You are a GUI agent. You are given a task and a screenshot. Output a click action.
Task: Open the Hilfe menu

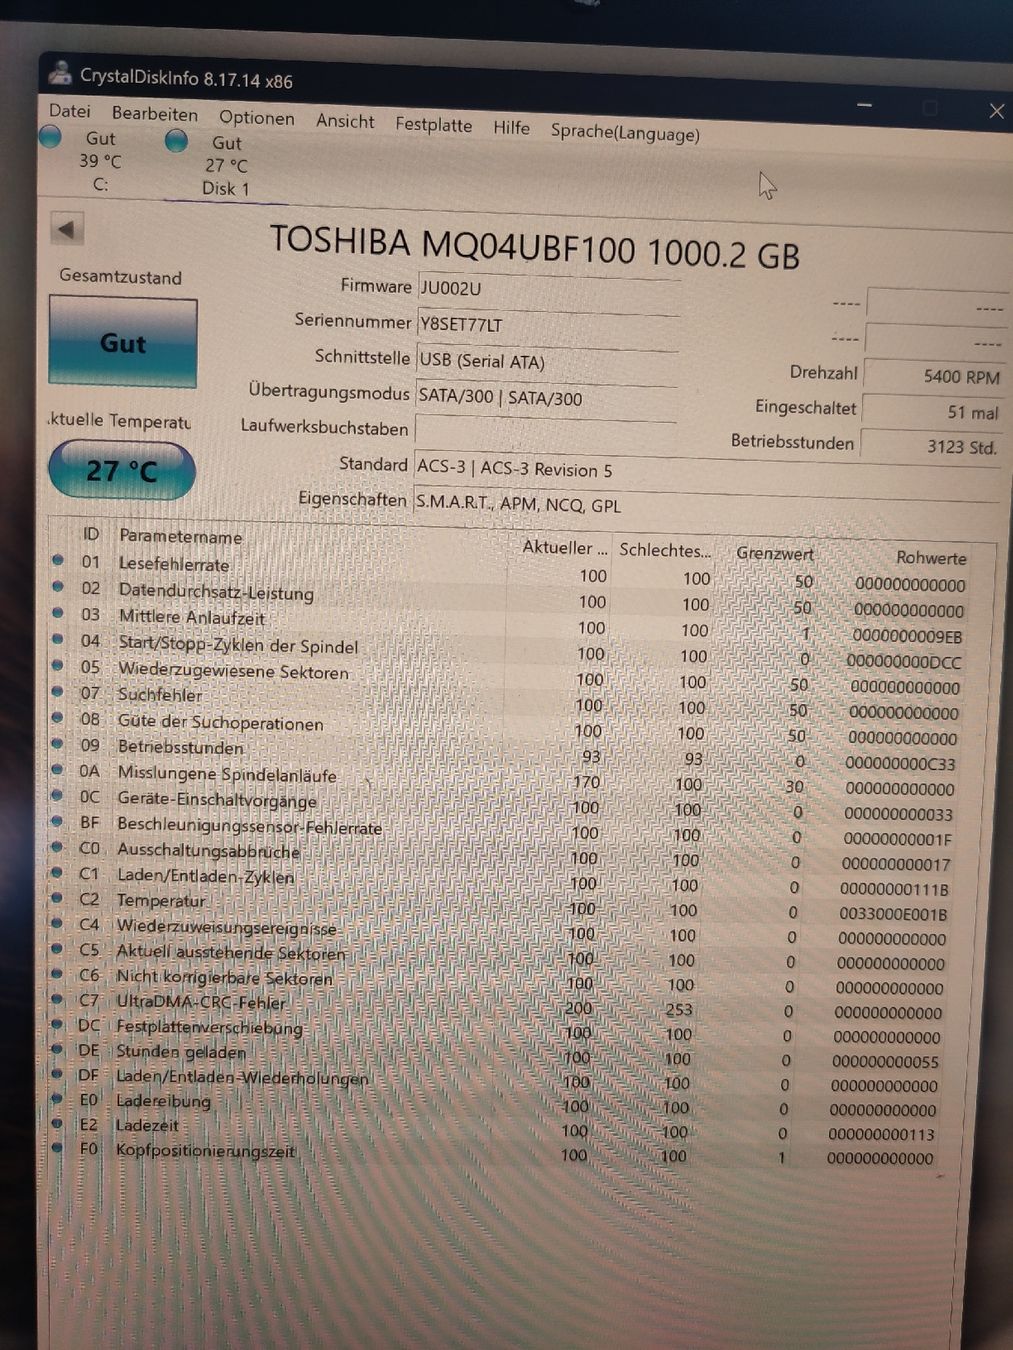pos(511,127)
